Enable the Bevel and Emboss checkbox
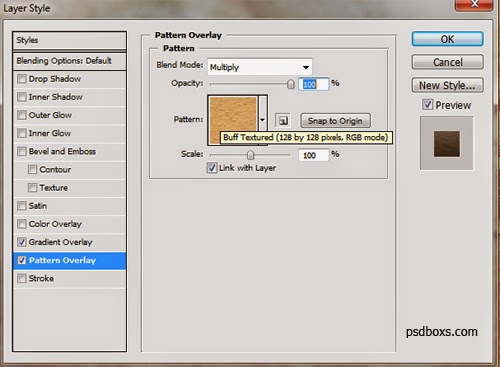 (22, 151)
